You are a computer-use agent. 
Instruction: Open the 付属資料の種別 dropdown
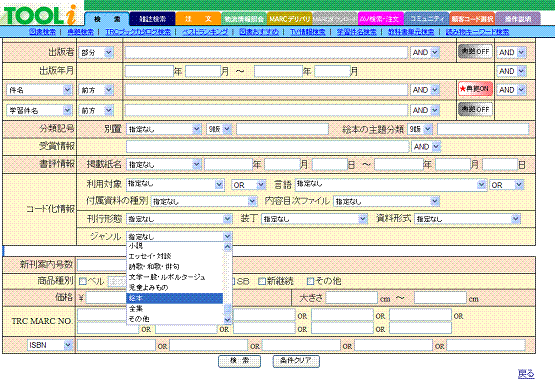[204, 201]
